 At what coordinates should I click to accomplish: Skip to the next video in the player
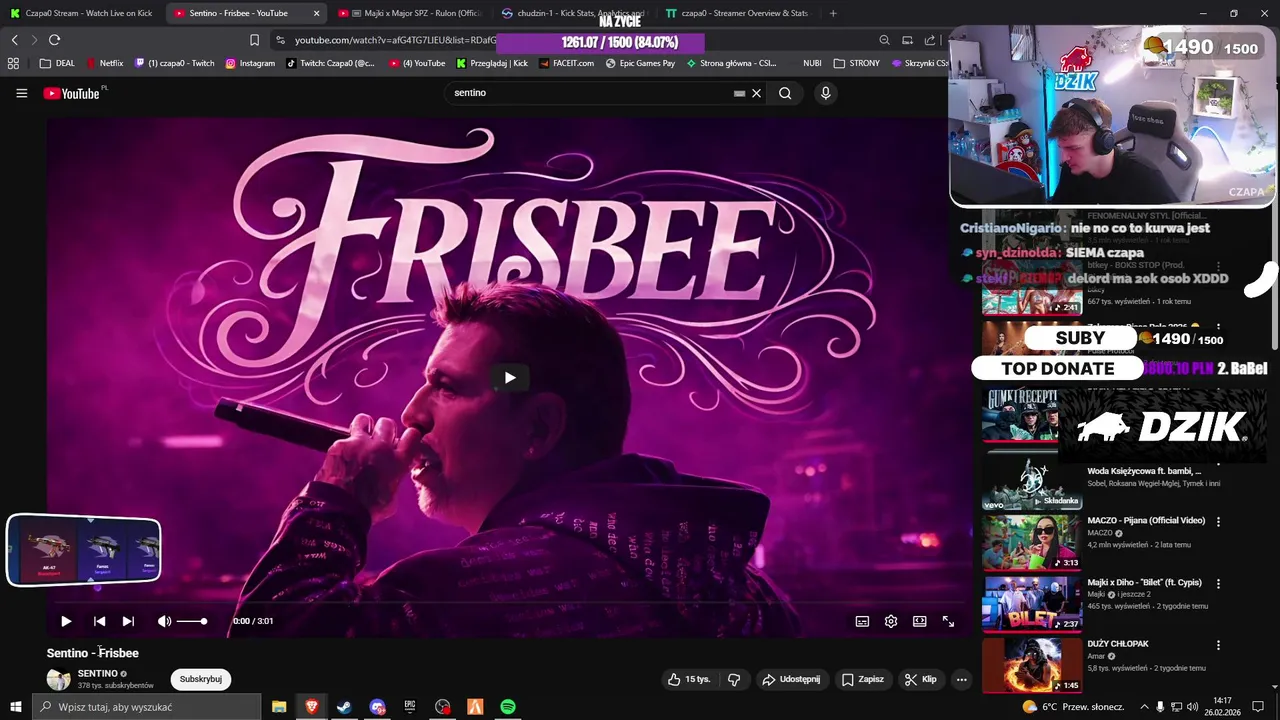click(128, 621)
